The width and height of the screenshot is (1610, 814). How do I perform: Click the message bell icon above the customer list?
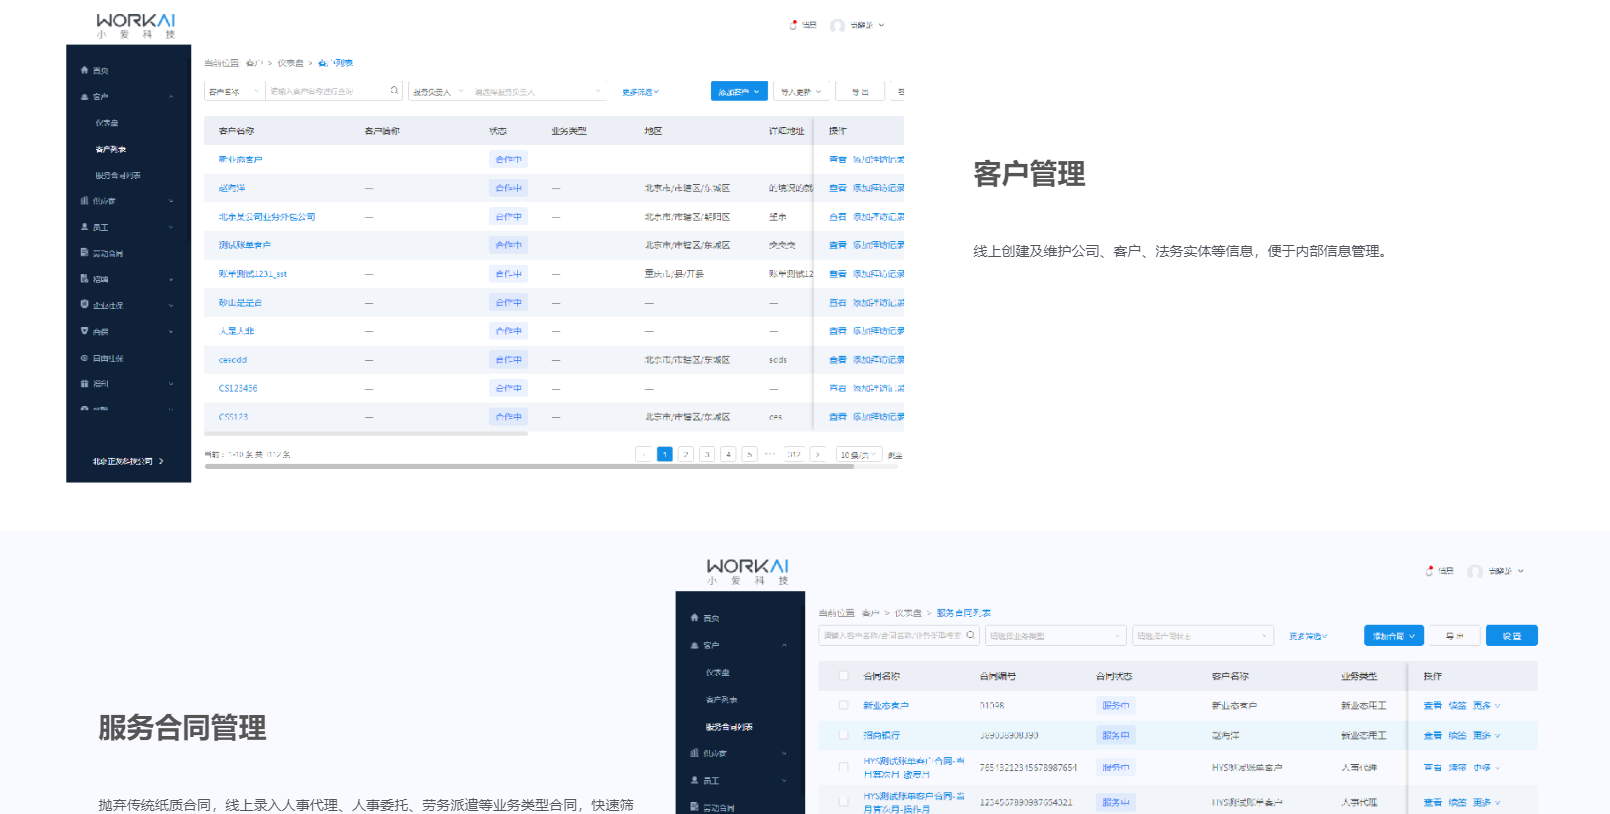793,24
